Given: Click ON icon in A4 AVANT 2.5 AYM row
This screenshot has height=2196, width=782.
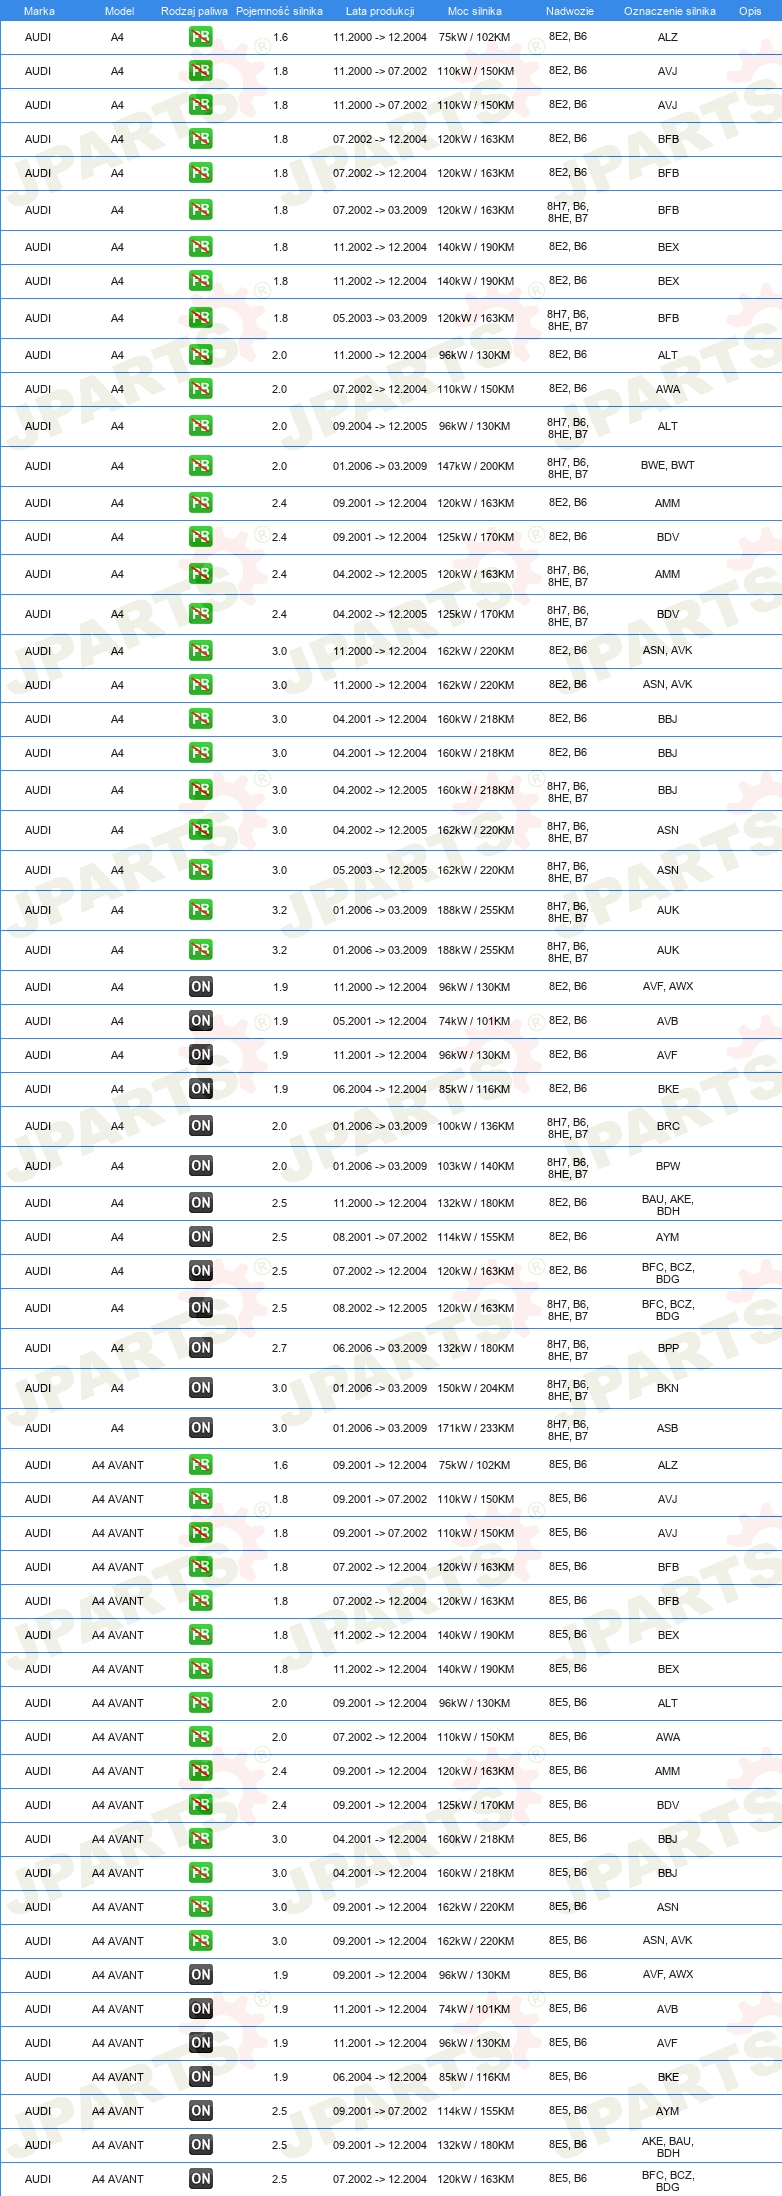Looking at the screenshot, I should pos(201,2111).
